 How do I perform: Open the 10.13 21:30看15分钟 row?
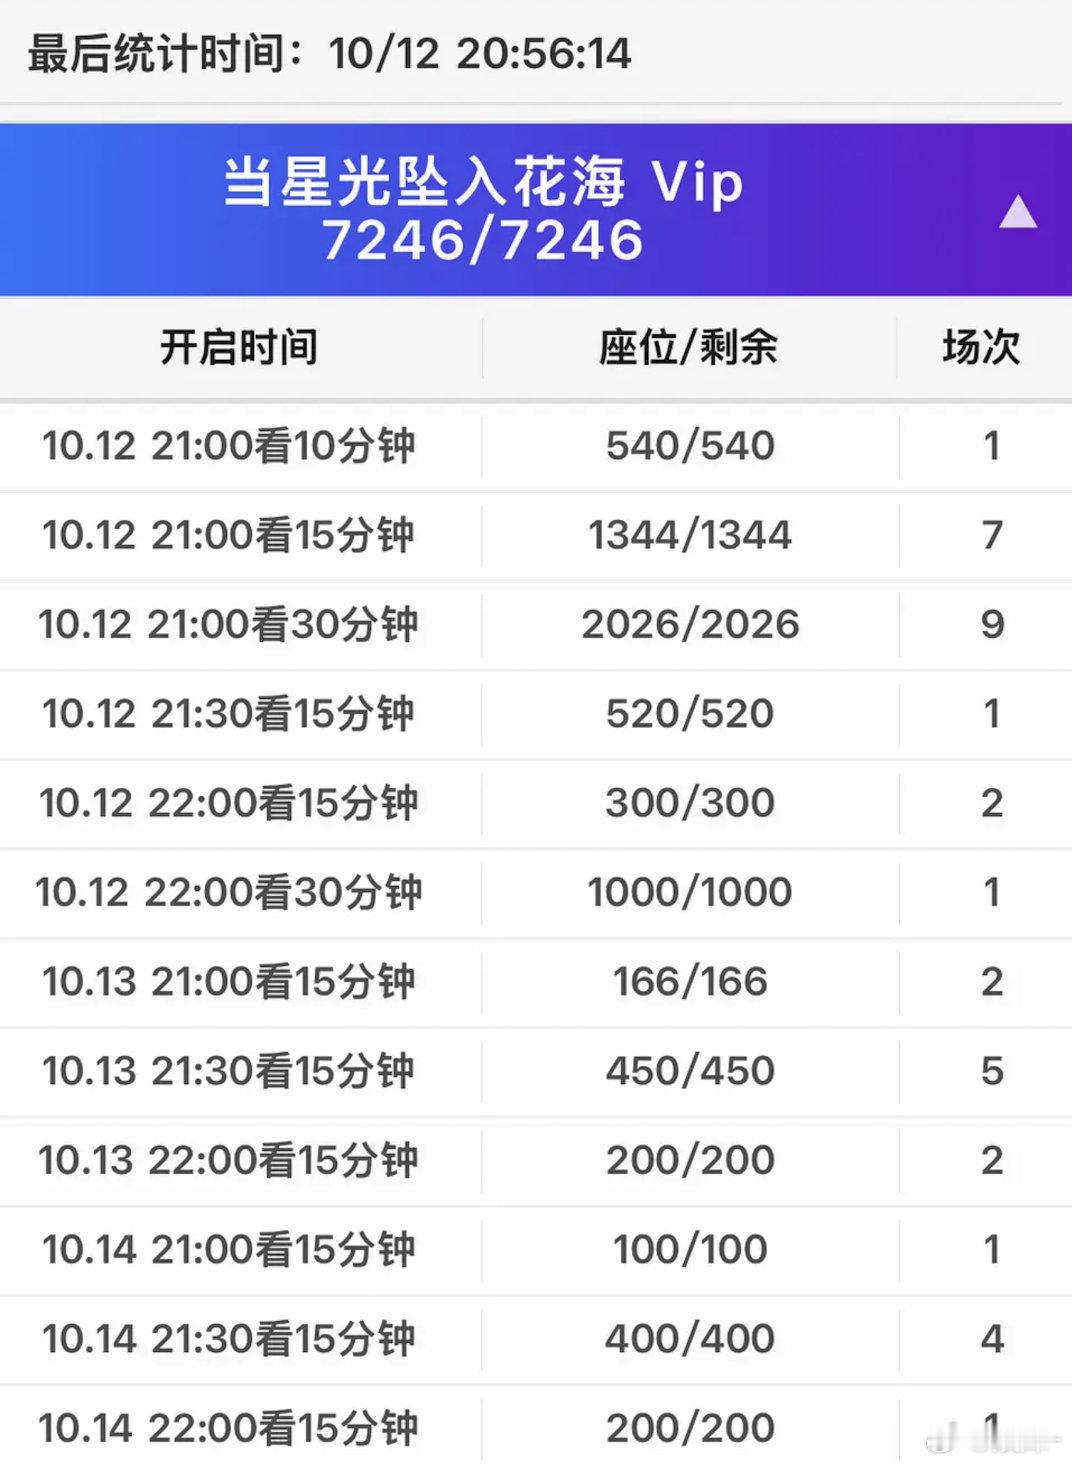[x=536, y=1071]
